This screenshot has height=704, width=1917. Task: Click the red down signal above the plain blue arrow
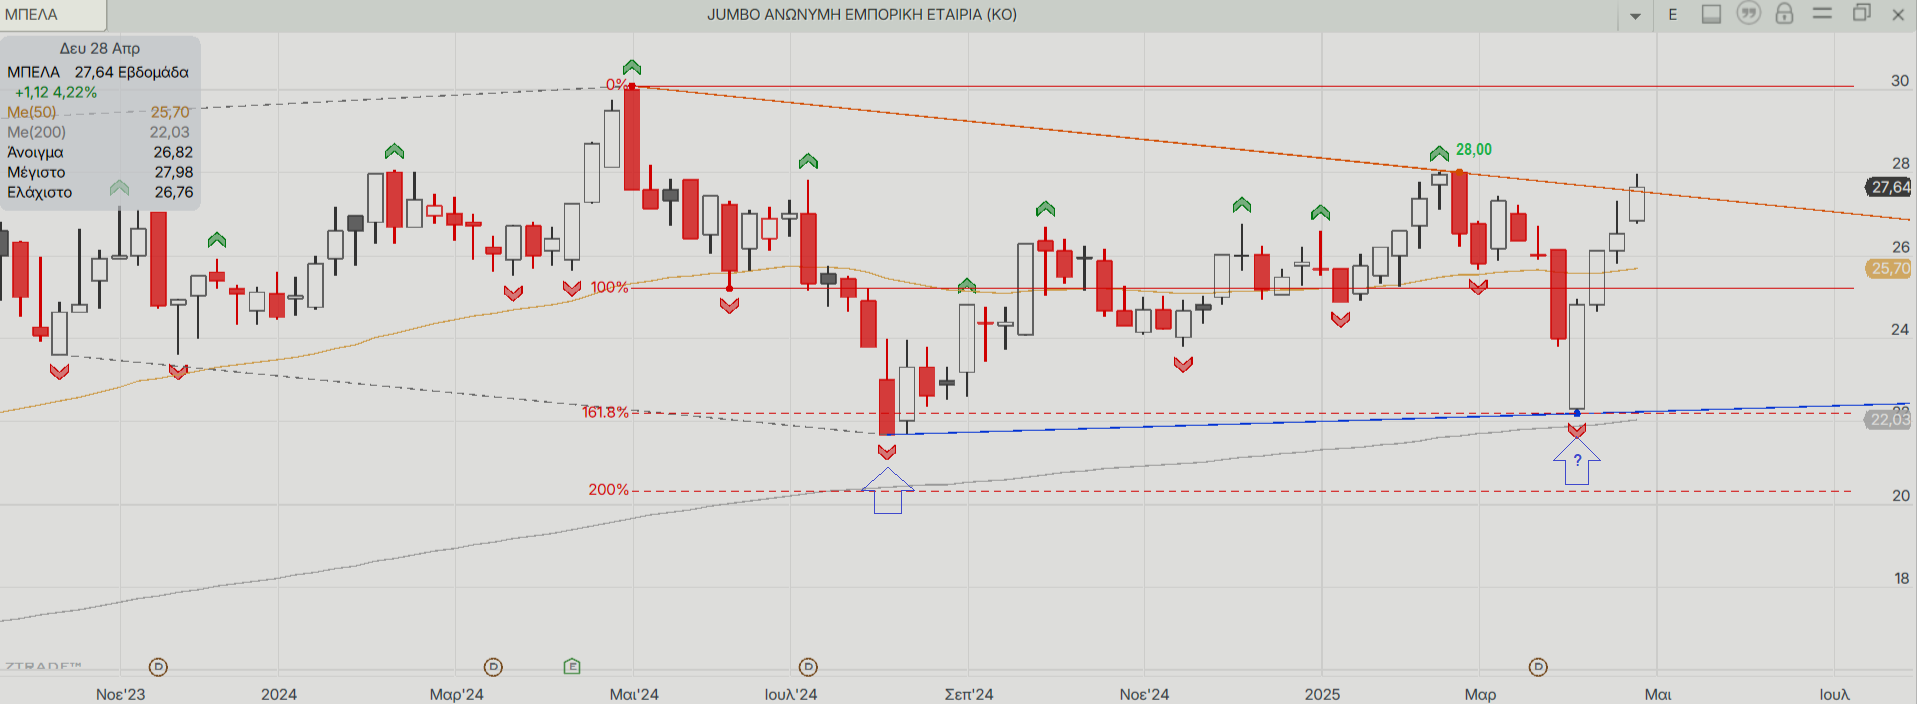(887, 452)
